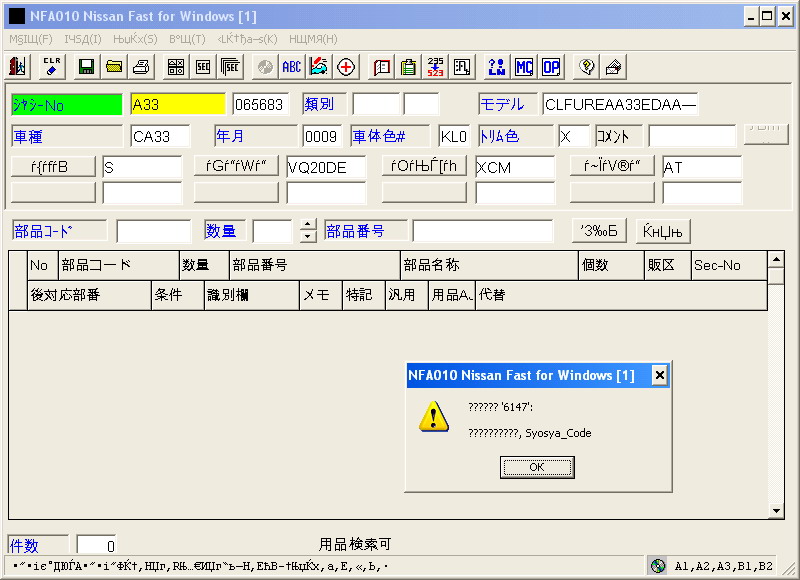
Task: Click the exit door icon in toolbar
Action: pyautogui.click(x=18, y=67)
